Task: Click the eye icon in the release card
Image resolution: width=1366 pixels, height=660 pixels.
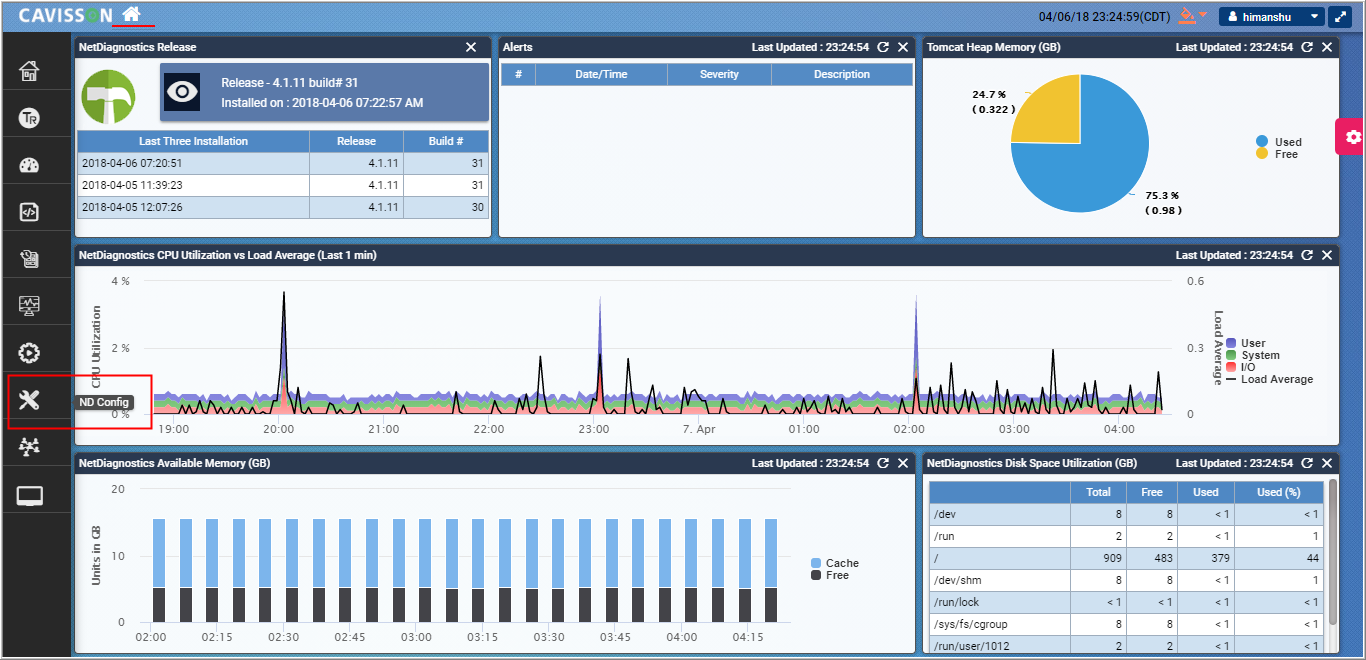Action: point(182,92)
